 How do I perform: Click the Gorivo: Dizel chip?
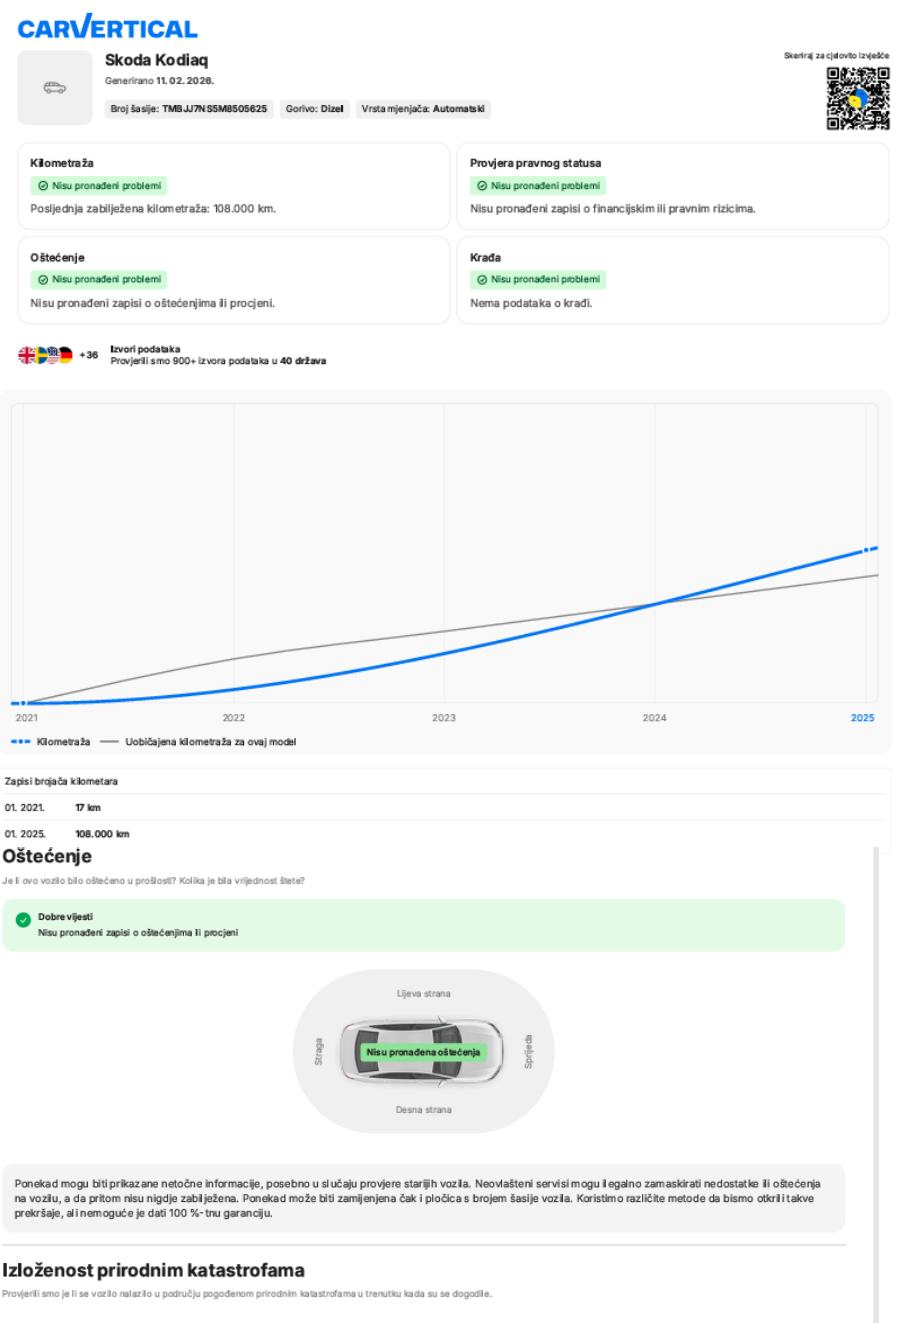314,109
